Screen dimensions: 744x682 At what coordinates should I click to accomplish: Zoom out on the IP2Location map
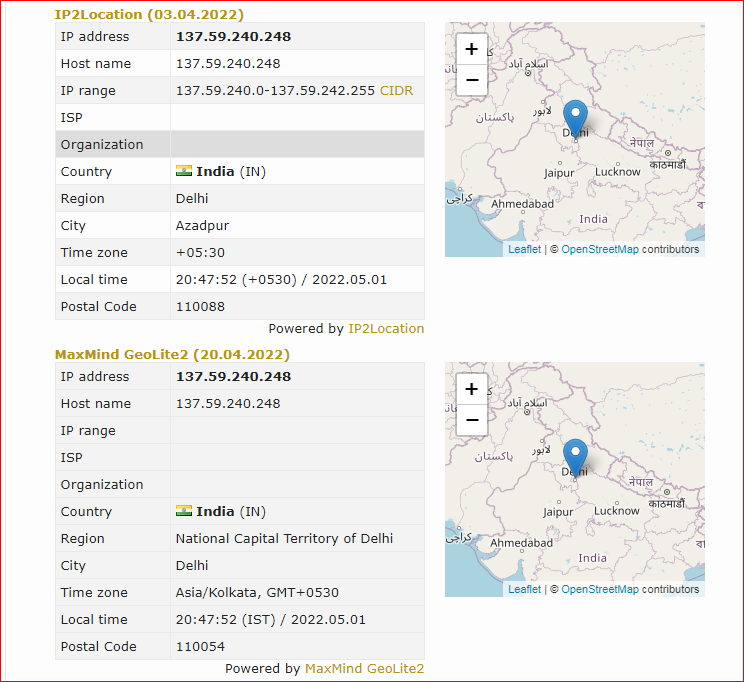coord(472,80)
